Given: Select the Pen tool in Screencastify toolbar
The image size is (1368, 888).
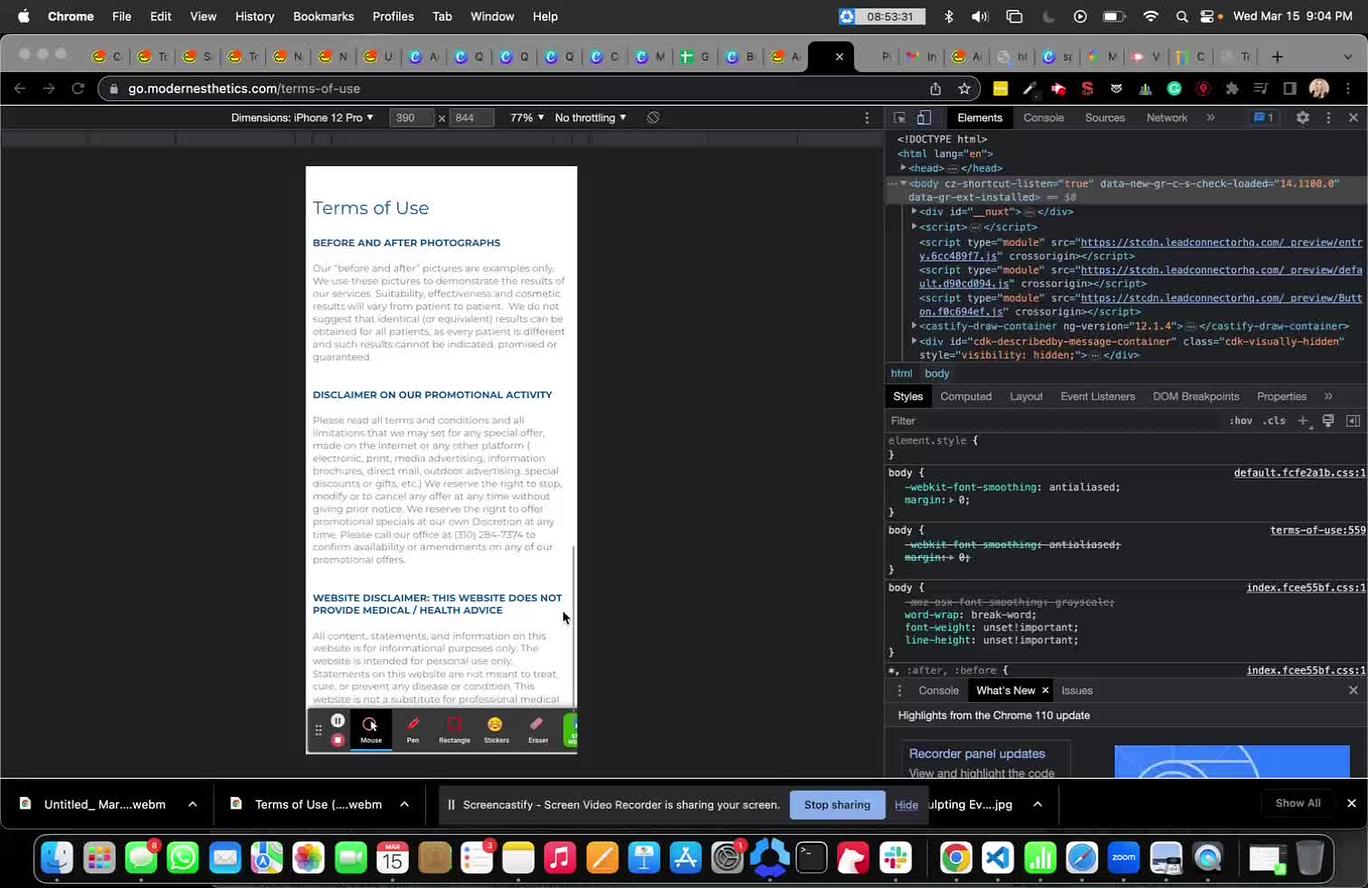Looking at the screenshot, I should pos(413,729).
